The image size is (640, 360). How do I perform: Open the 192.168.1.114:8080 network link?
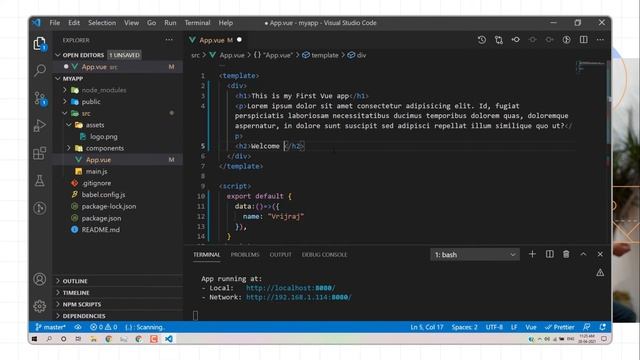point(298,297)
